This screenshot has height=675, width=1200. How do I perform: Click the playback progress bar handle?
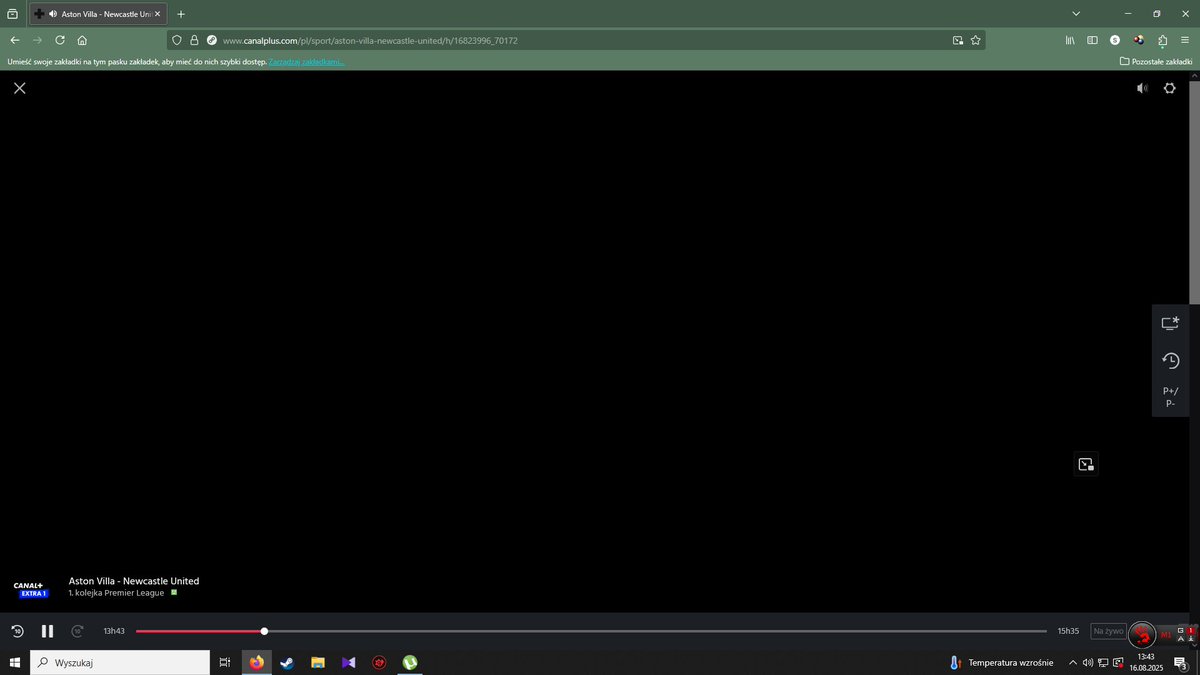[x=264, y=631]
